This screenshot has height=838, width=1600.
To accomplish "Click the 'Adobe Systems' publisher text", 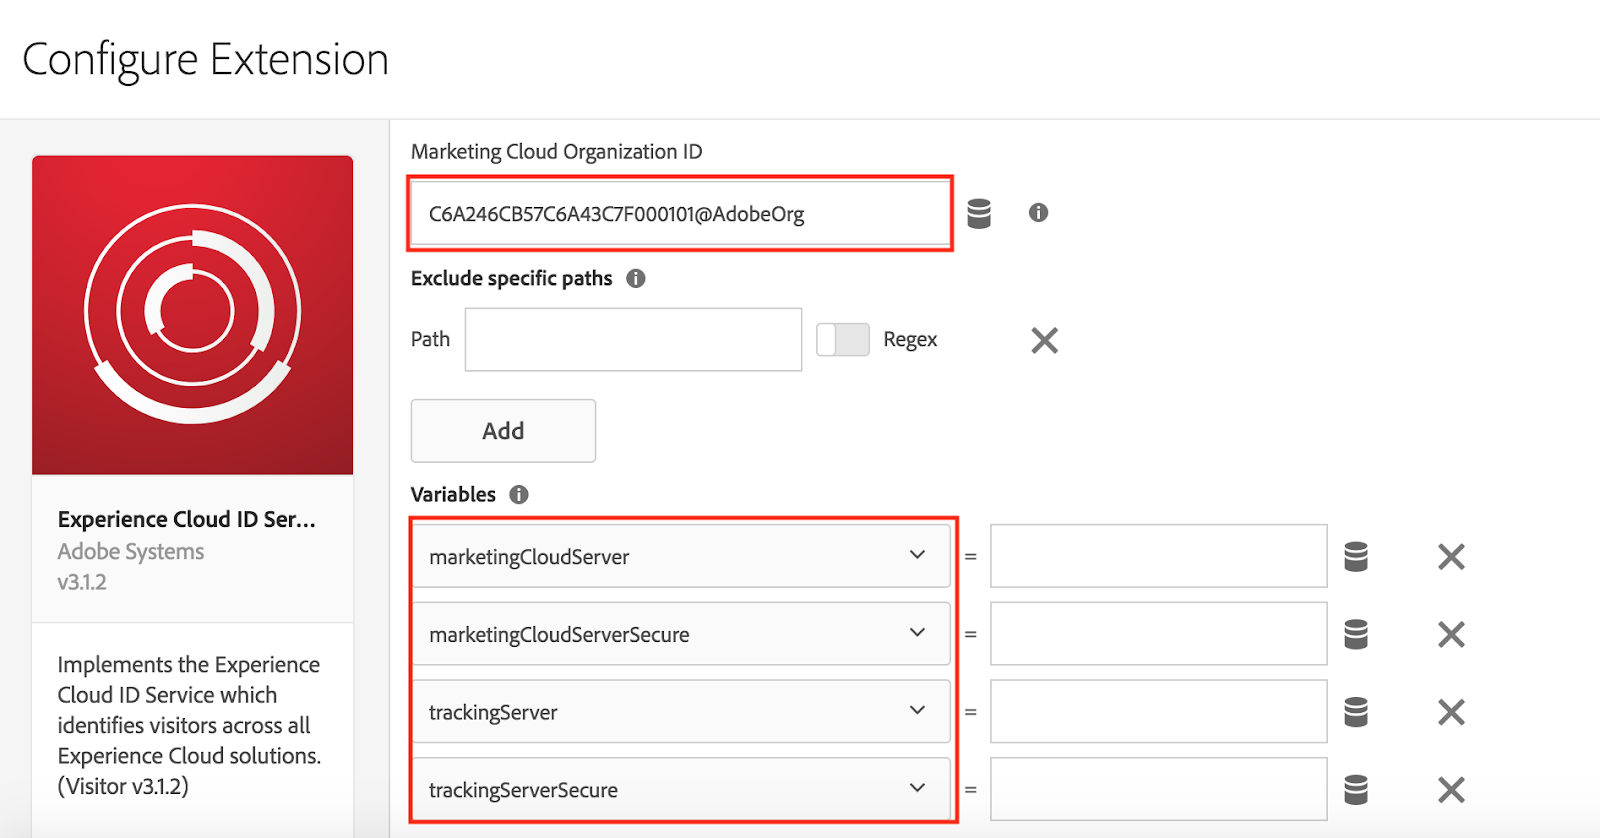I will [131, 551].
